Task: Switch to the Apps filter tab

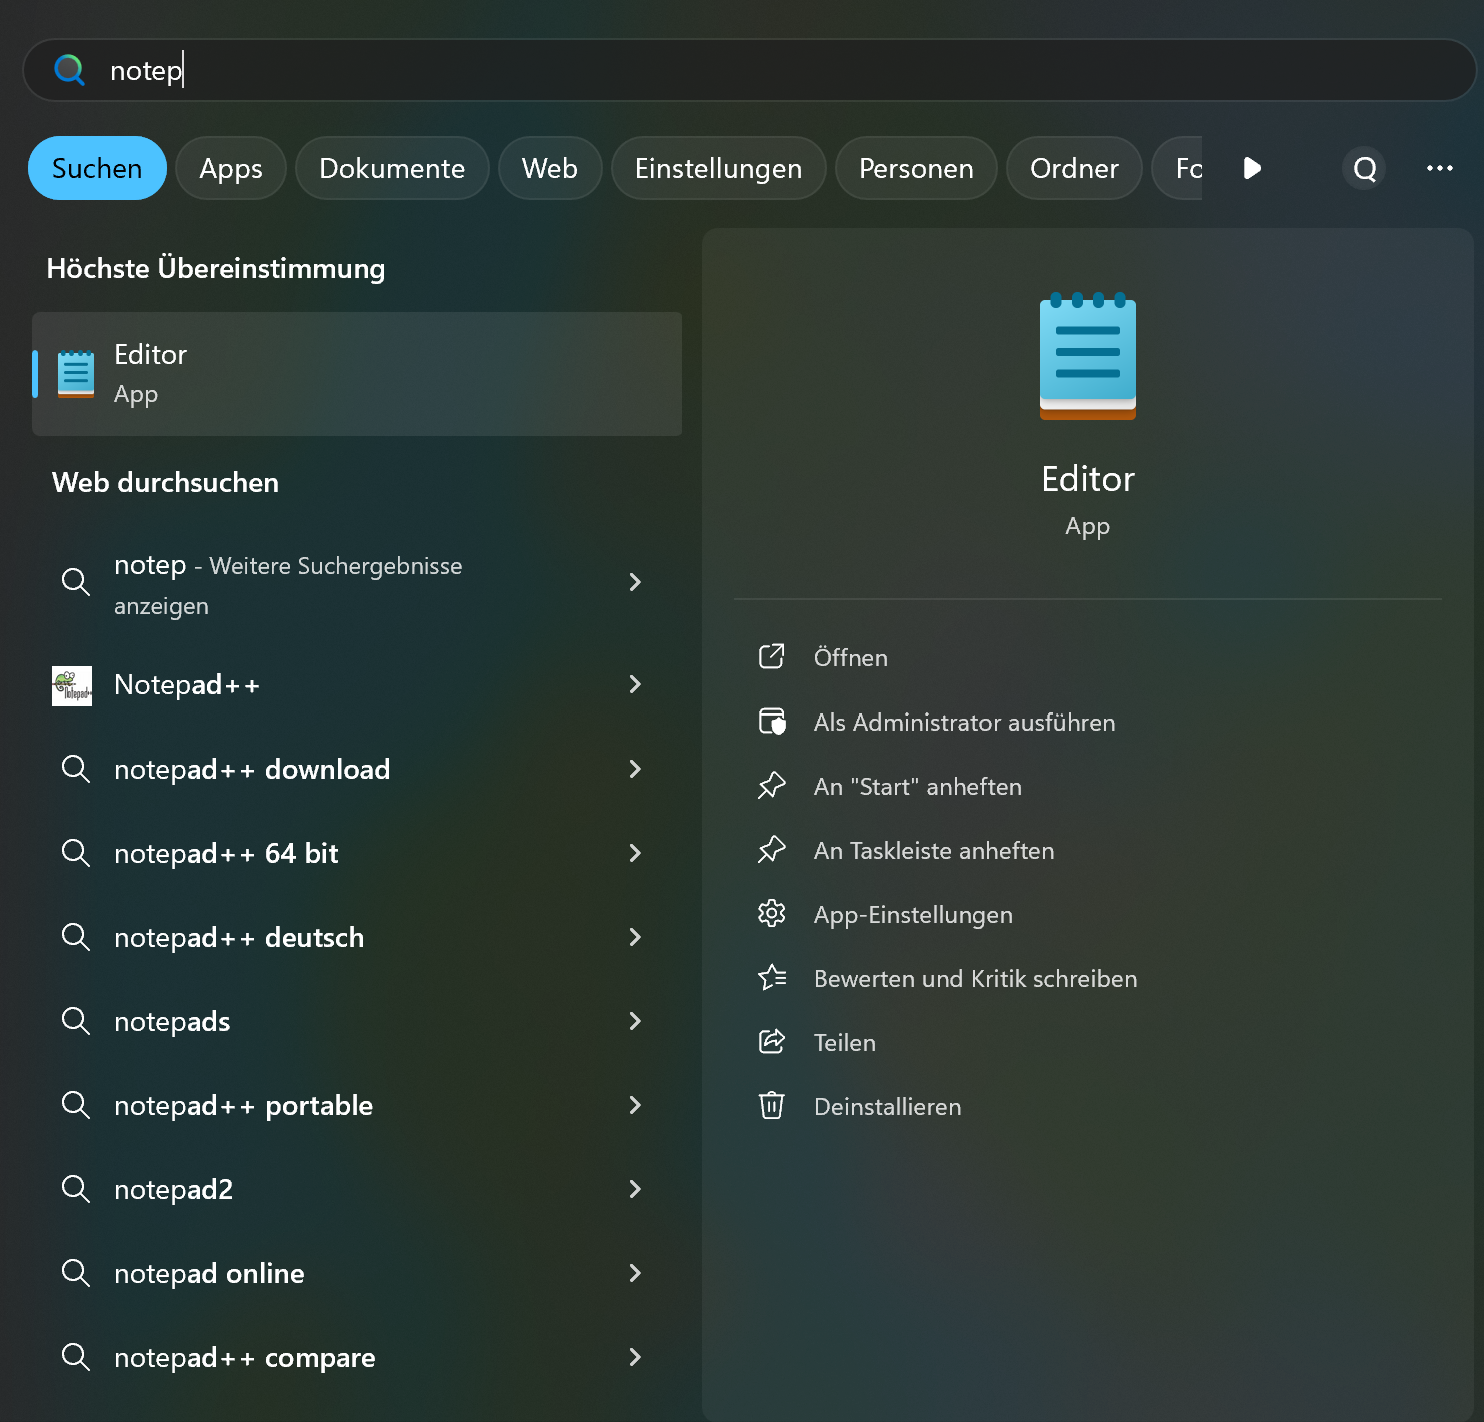Action: 231,168
